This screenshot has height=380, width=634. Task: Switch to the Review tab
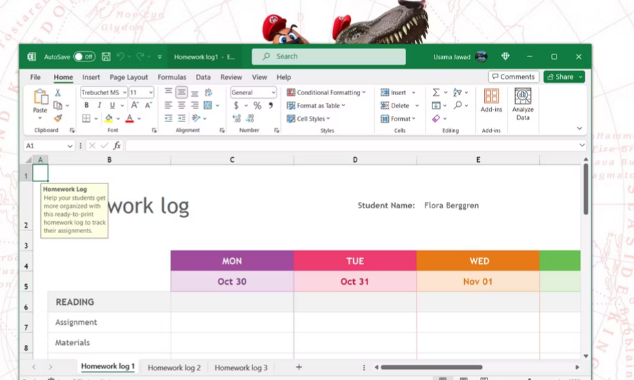[x=231, y=77]
